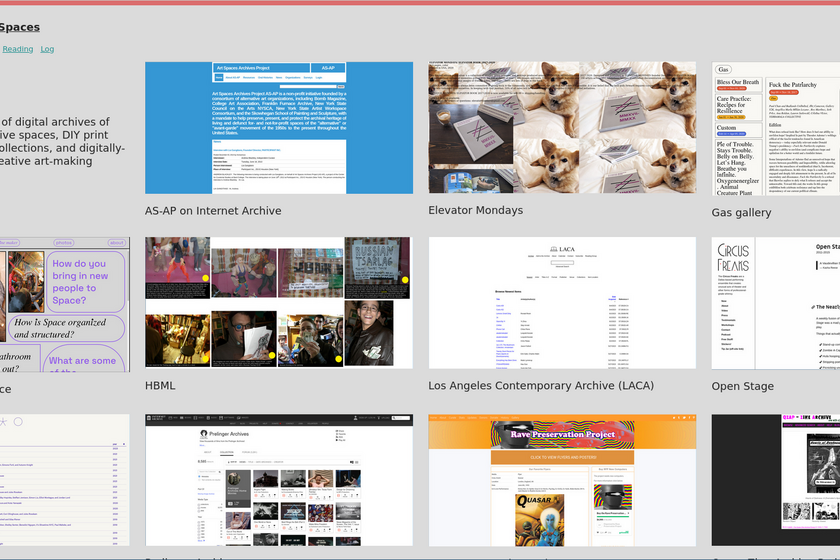Click the 'of digital archives of' description text
Viewport: 840px width, 560px height.
(x=55, y=122)
